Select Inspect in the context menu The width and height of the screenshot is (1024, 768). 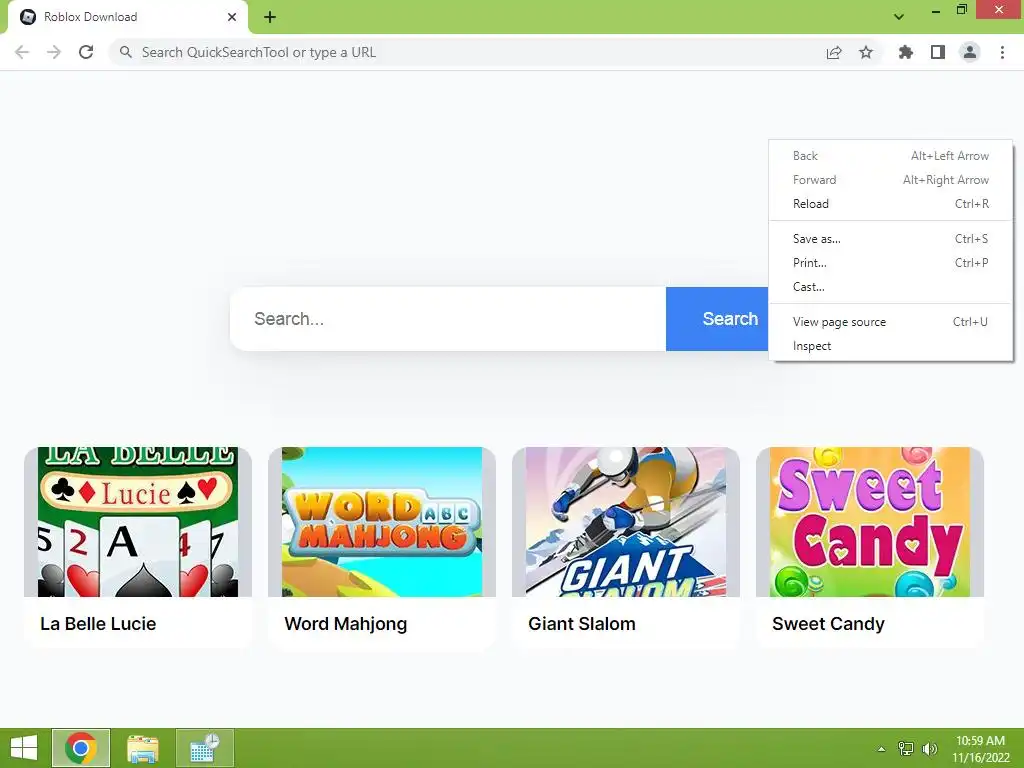click(x=891, y=345)
